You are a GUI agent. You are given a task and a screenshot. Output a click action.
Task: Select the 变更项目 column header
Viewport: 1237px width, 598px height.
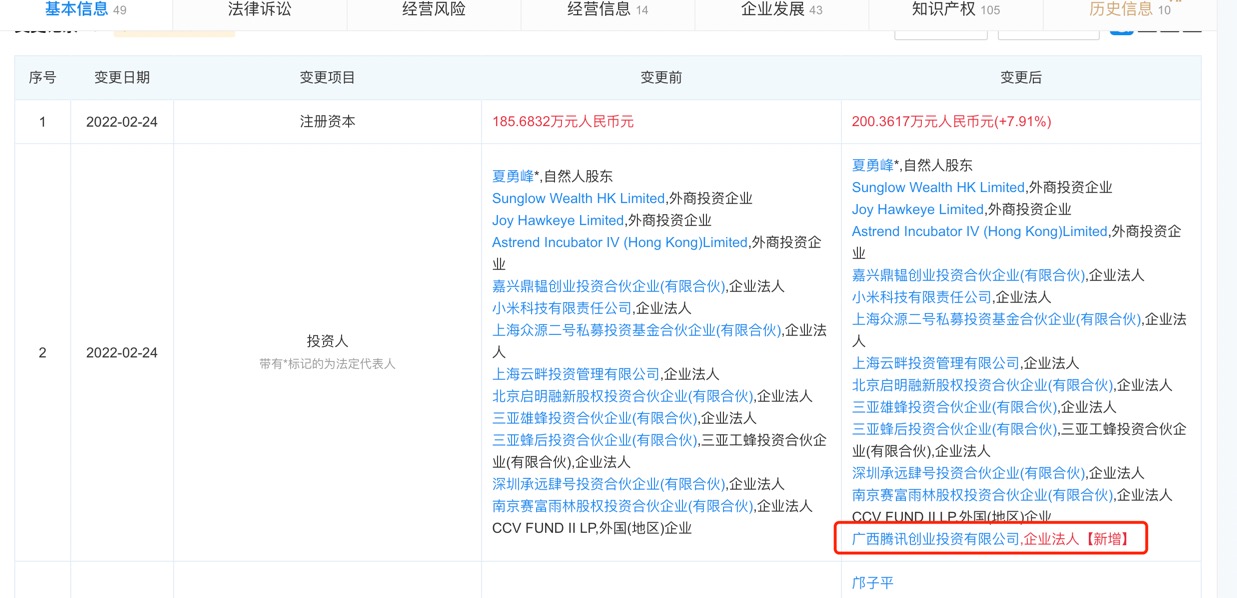[x=327, y=77]
